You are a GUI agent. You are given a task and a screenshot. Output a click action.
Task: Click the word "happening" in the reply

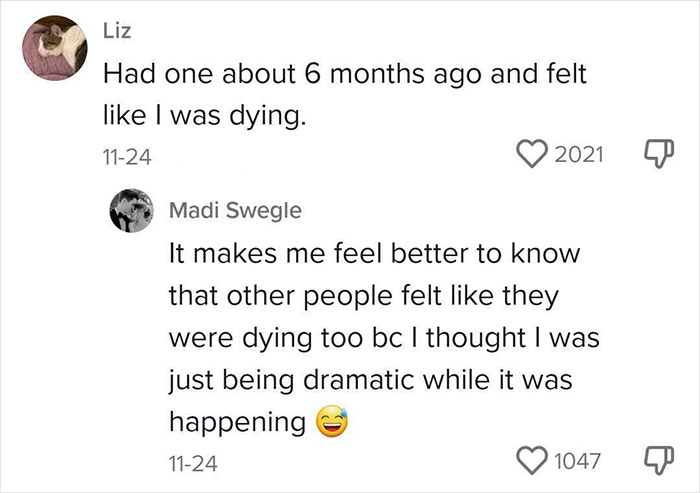point(237,423)
